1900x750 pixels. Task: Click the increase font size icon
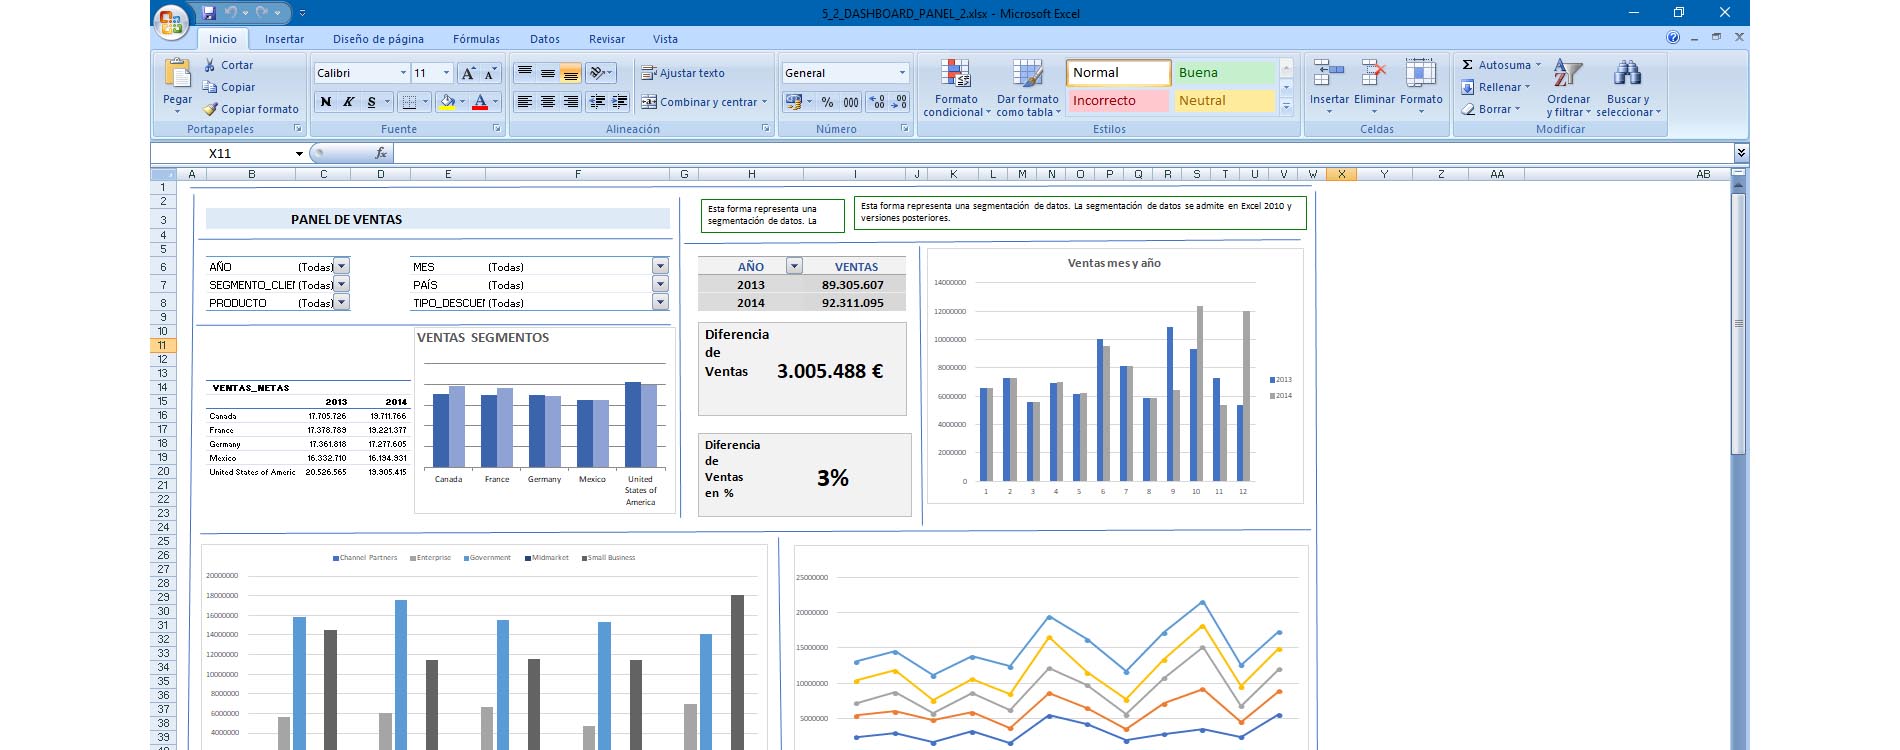[x=468, y=73]
